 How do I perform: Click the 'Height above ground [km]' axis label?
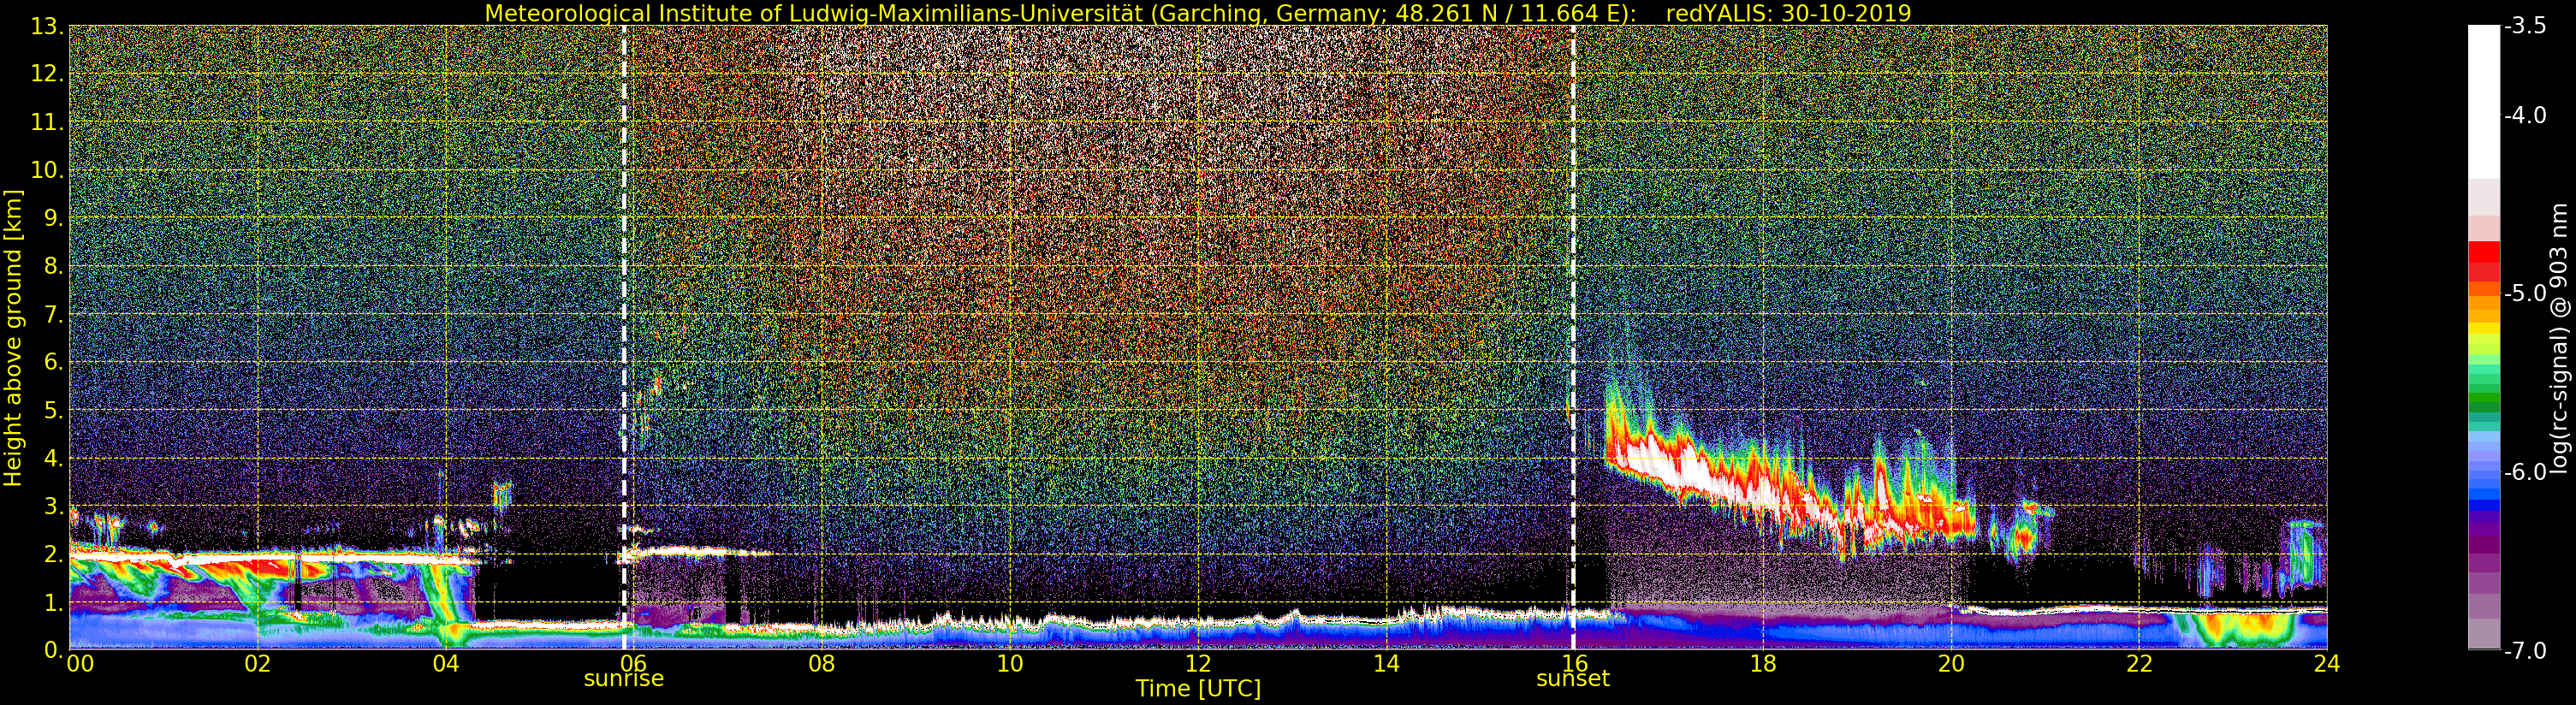pyautogui.click(x=13, y=338)
